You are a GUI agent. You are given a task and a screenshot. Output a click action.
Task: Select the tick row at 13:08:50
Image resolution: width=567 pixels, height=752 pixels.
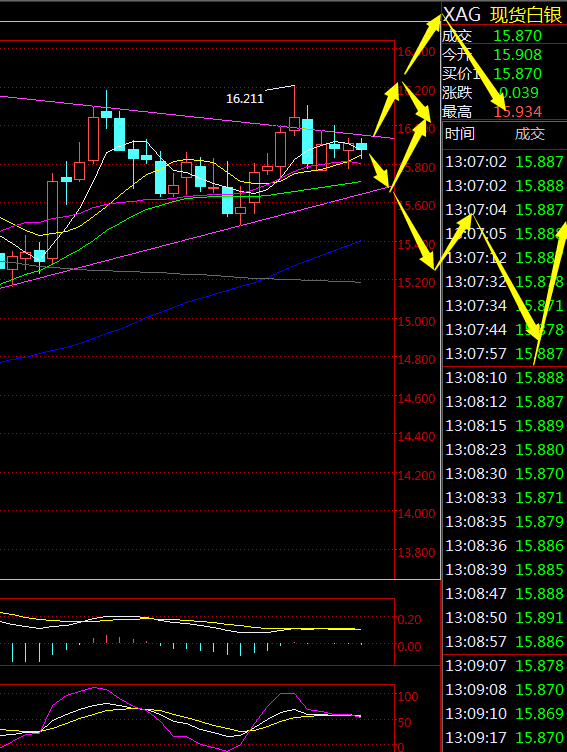[504, 617]
